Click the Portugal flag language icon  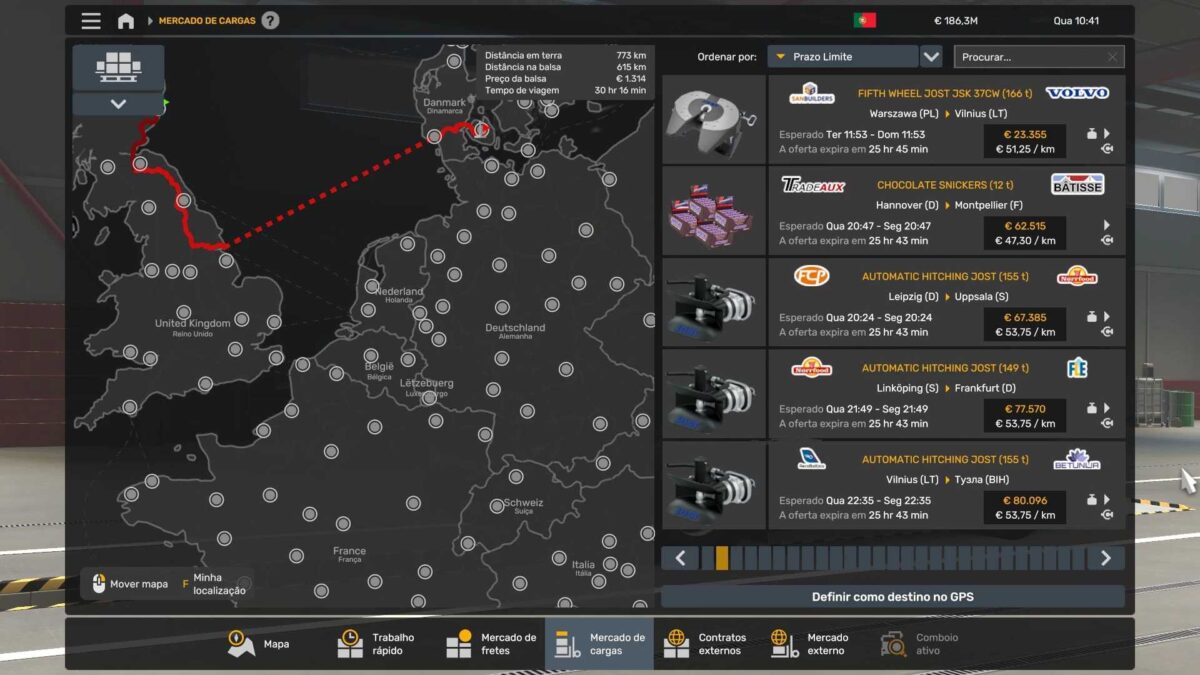[864, 21]
